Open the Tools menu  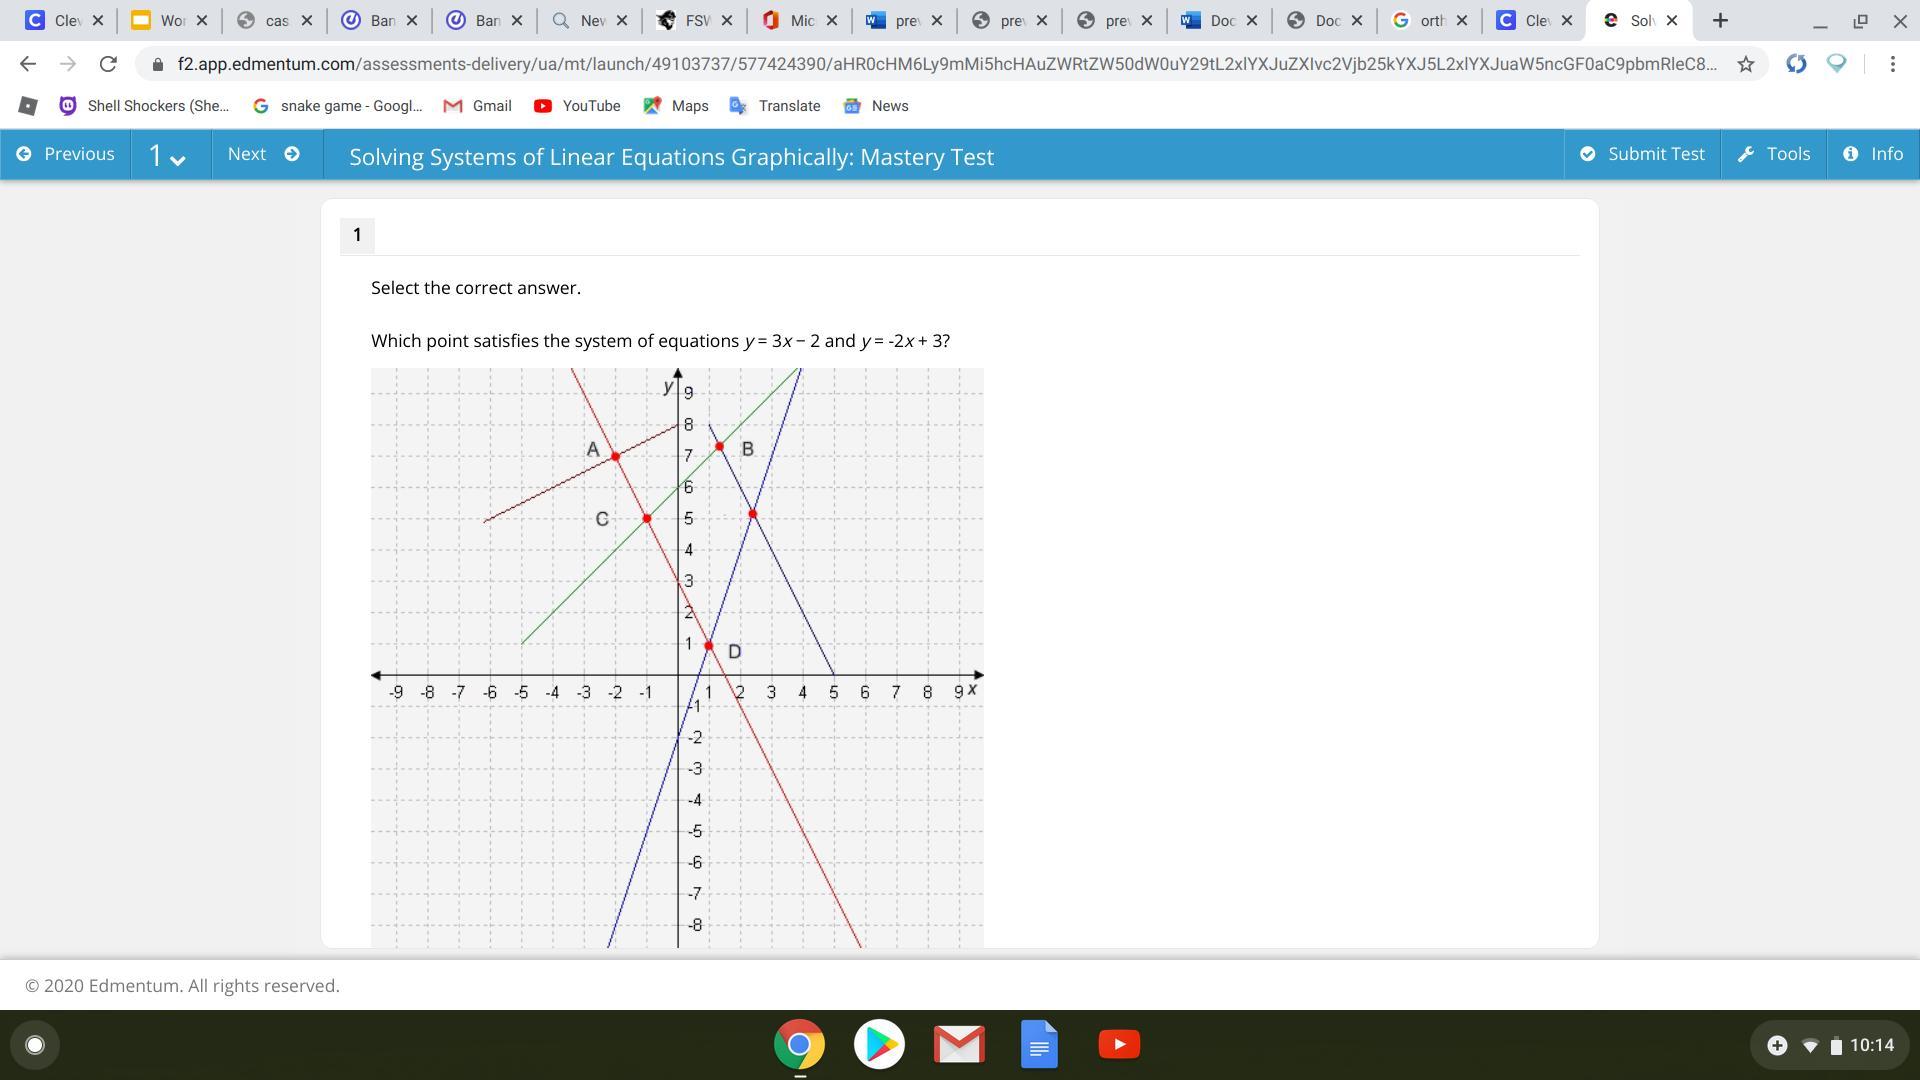pyautogui.click(x=1774, y=154)
